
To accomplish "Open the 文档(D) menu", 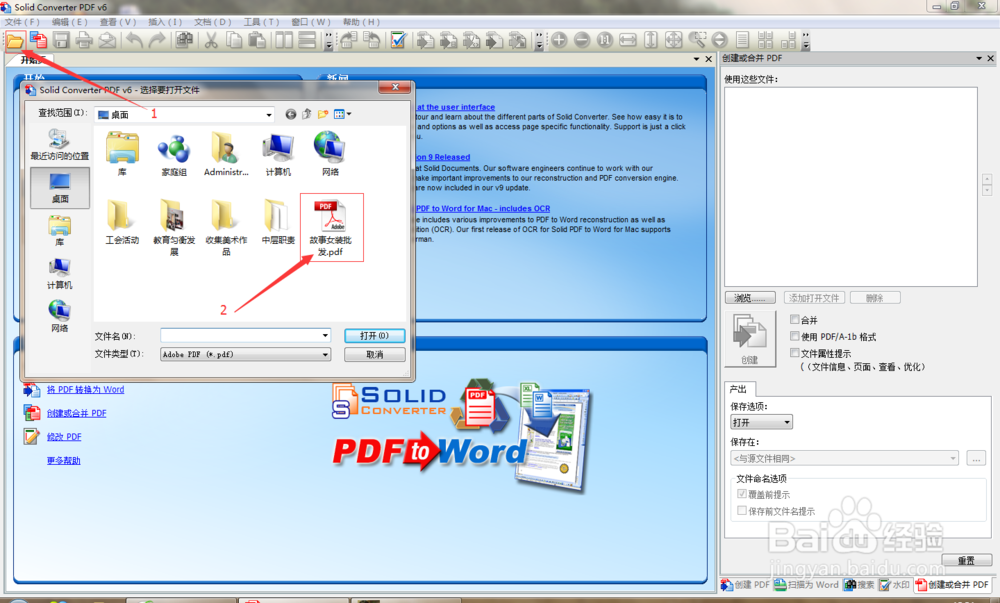I will click(x=213, y=22).
